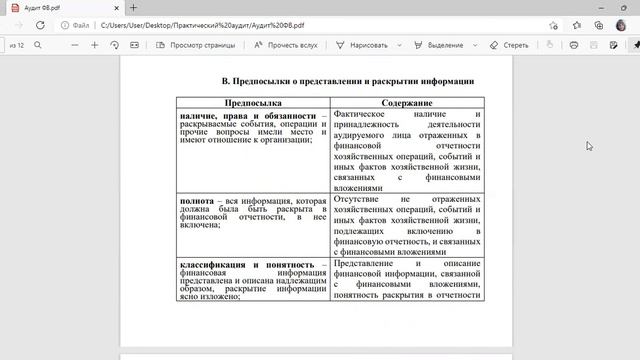Viewport: 640px width, 360px height.
Task: Click the Save As icon with pencil
Action: pos(613,45)
